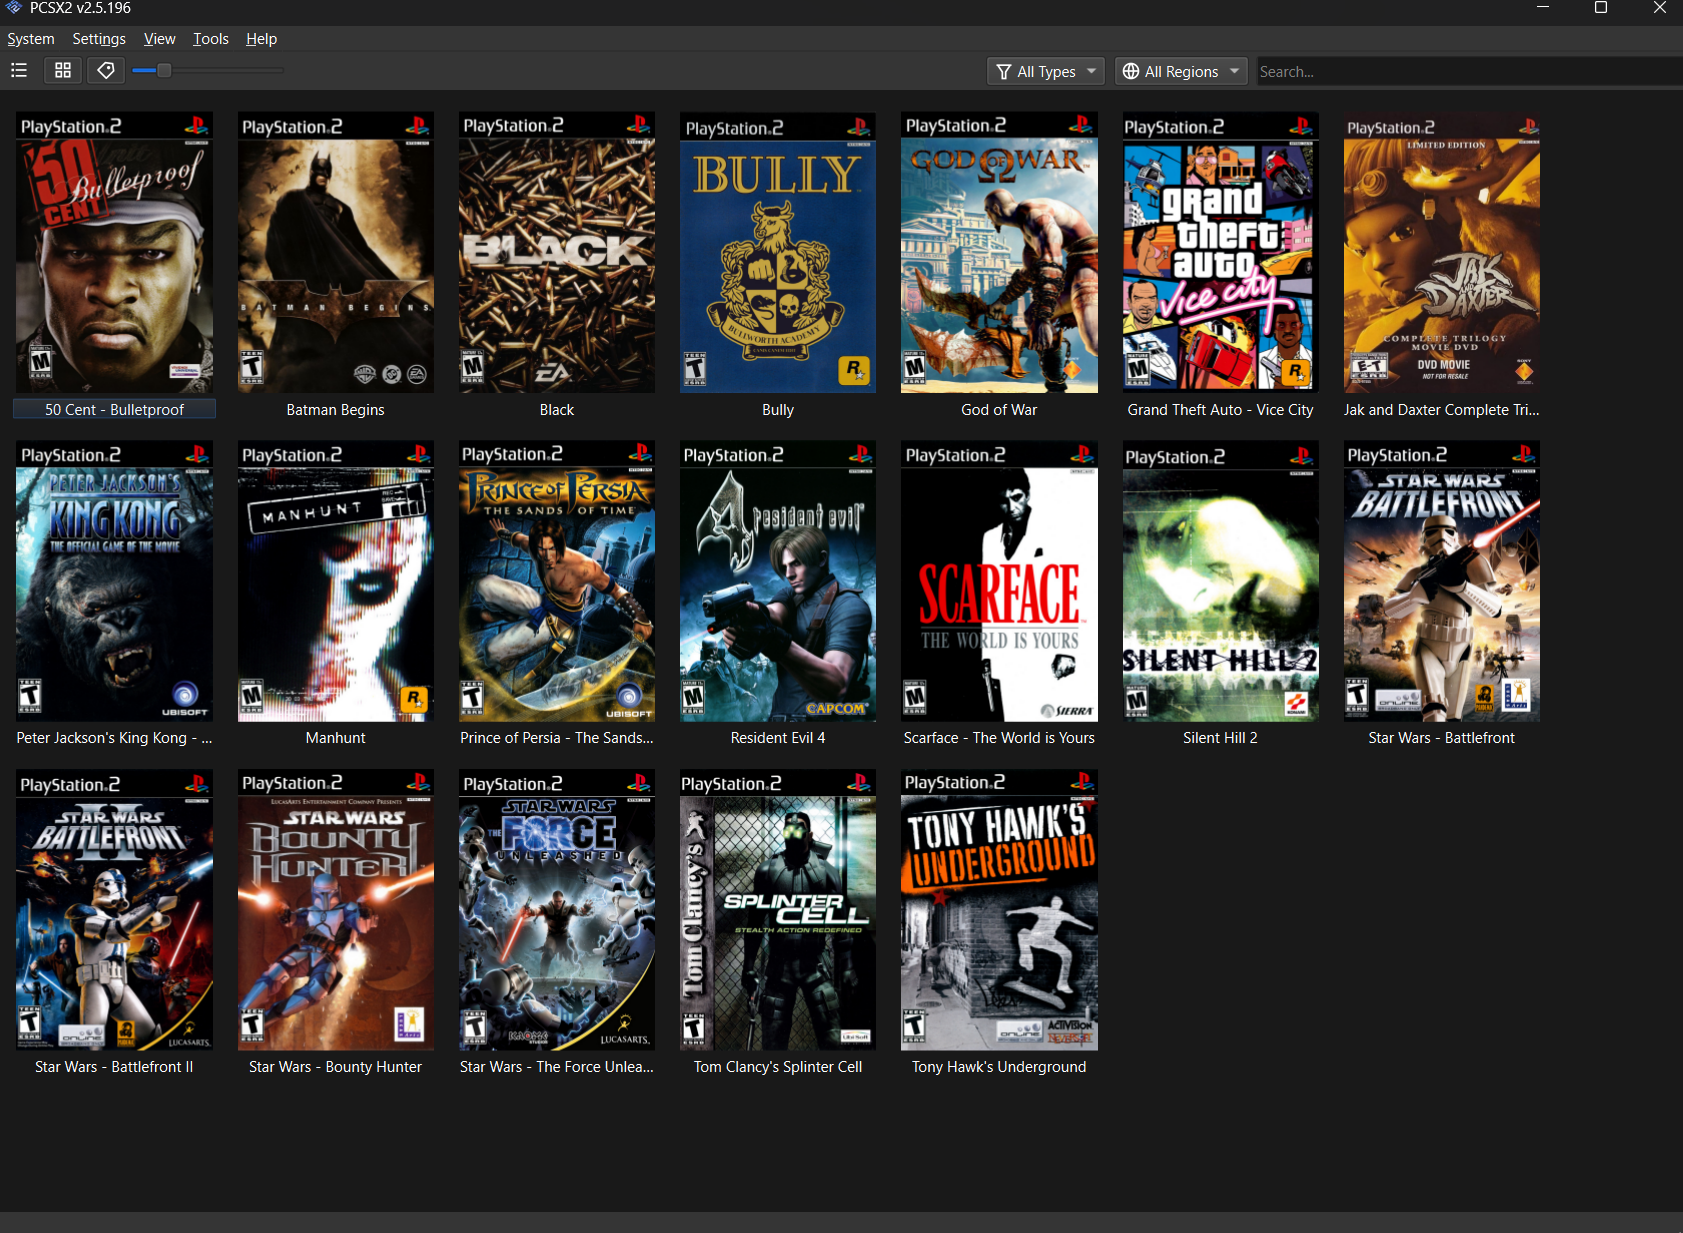
Task: Click the 'Scarface - The World is Yours' label
Action: pos(999,738)
